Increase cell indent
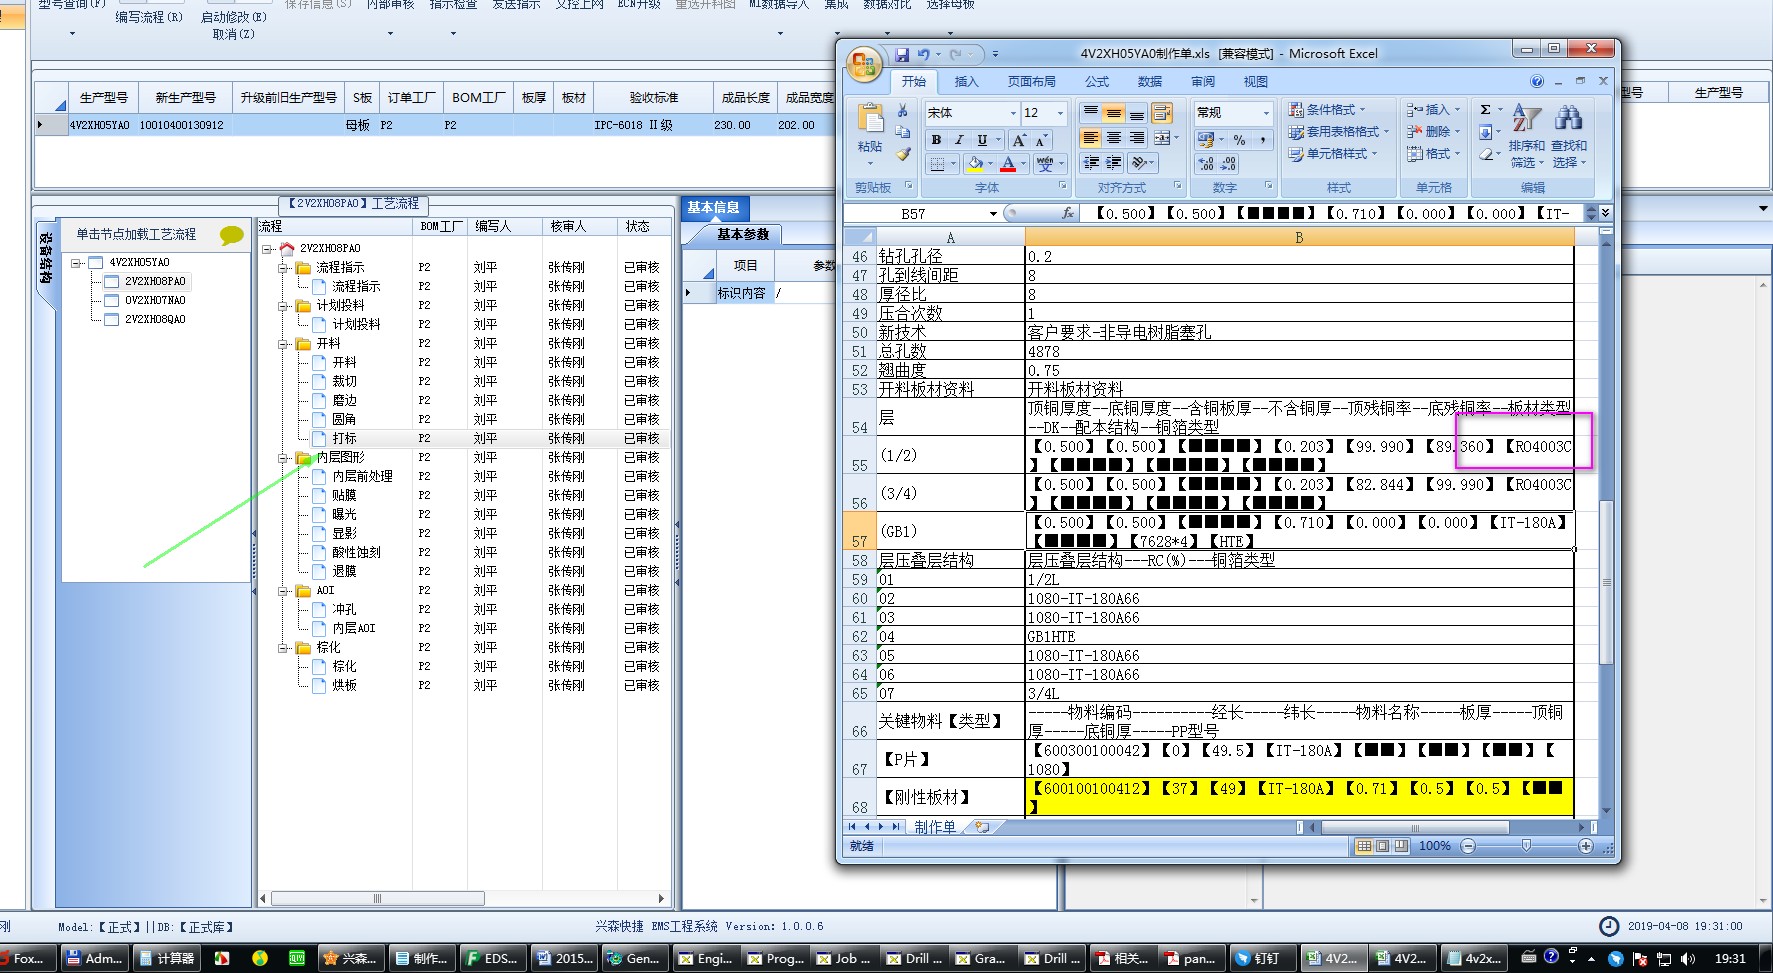1773x973 pixels. pyautogui.click(x=1113, y=162)
